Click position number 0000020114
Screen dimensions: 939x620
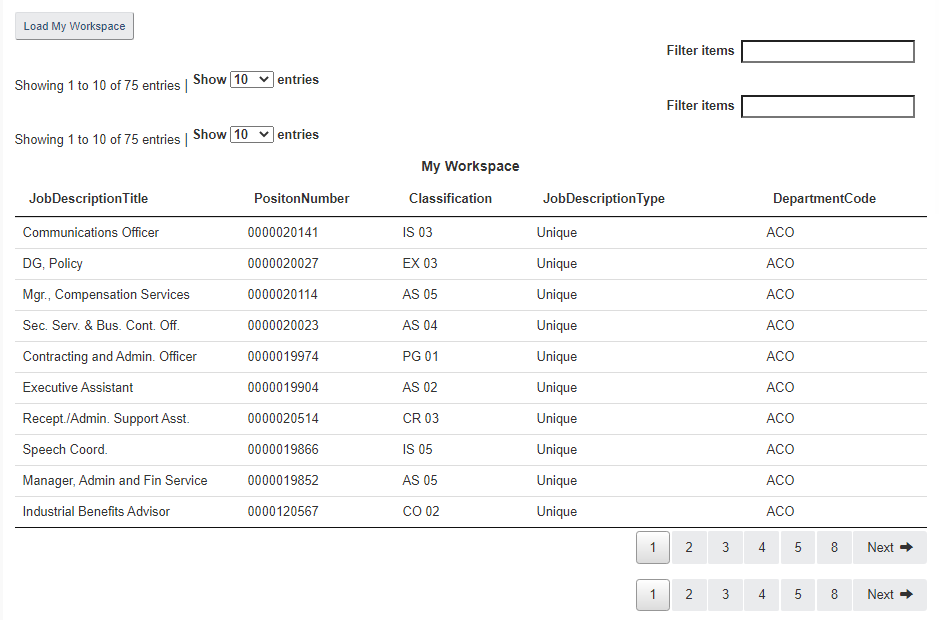[x=283, y=295]
